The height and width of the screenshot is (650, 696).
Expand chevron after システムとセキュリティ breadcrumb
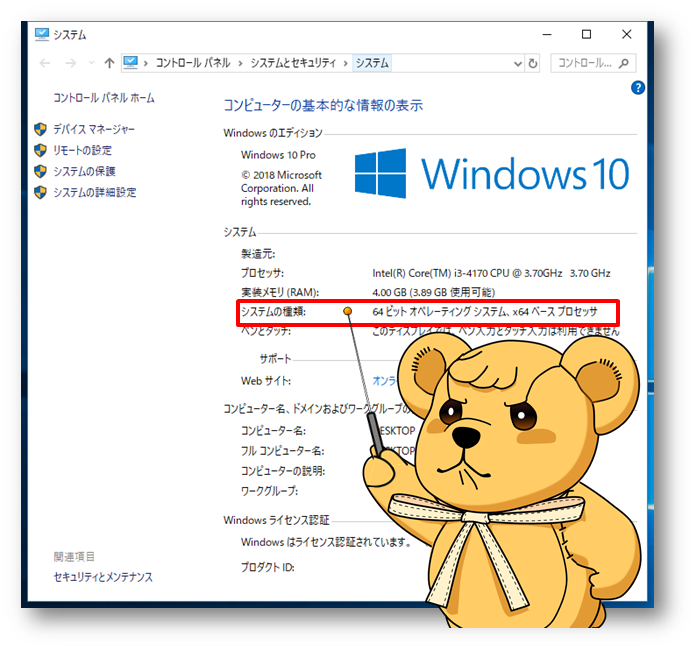345,63
